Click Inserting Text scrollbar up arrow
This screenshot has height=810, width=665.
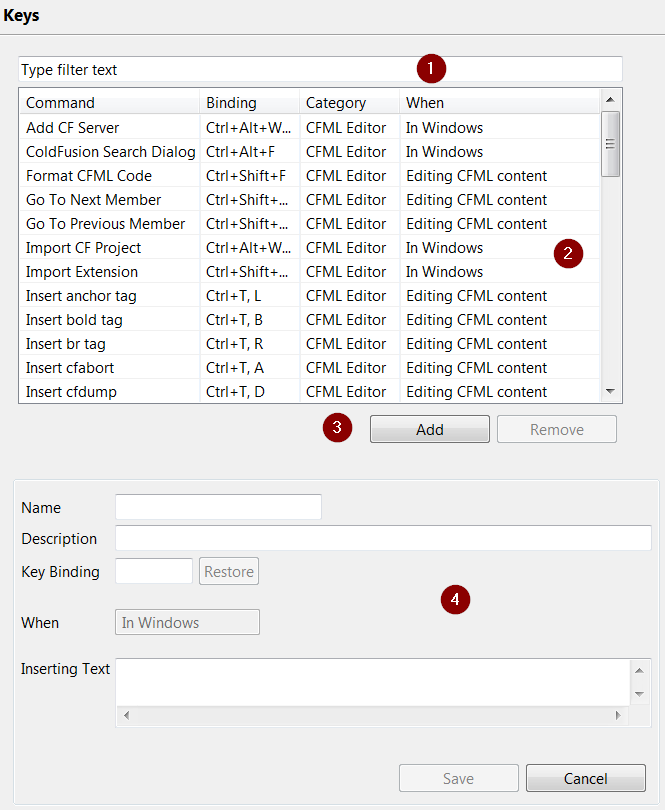click(x=639, y=671)
